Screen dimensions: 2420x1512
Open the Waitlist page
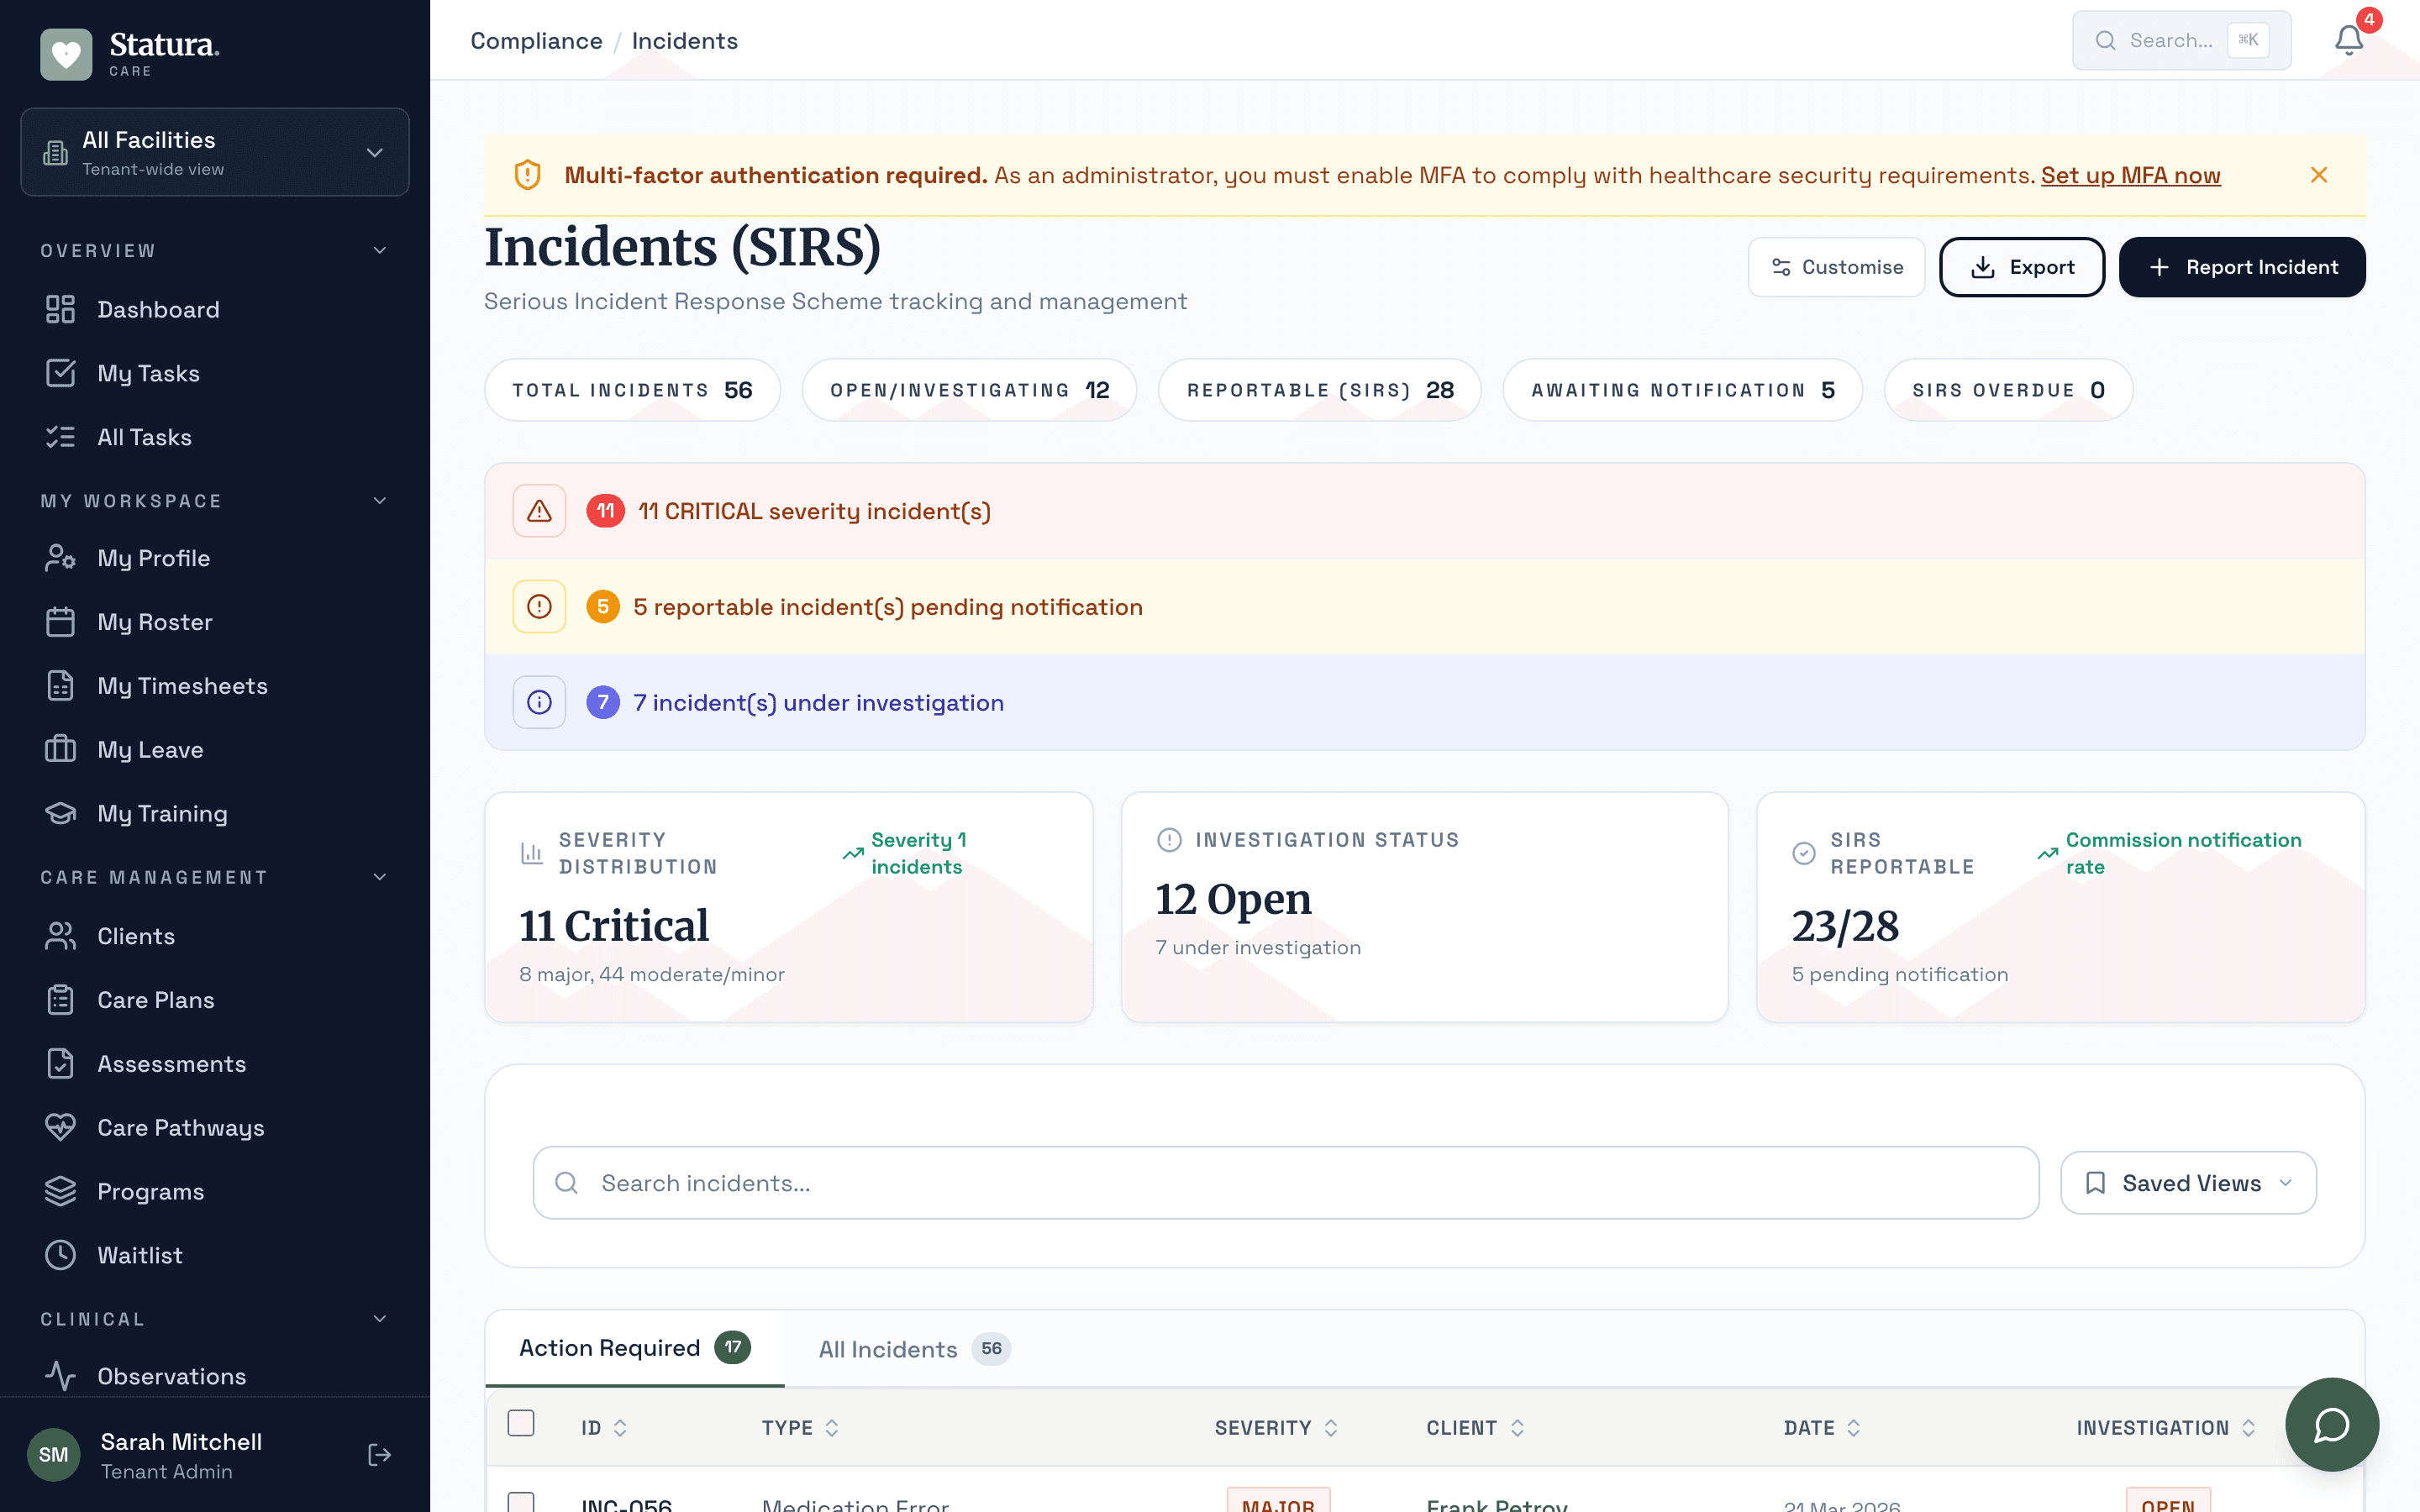click(x=140, y=1255)
